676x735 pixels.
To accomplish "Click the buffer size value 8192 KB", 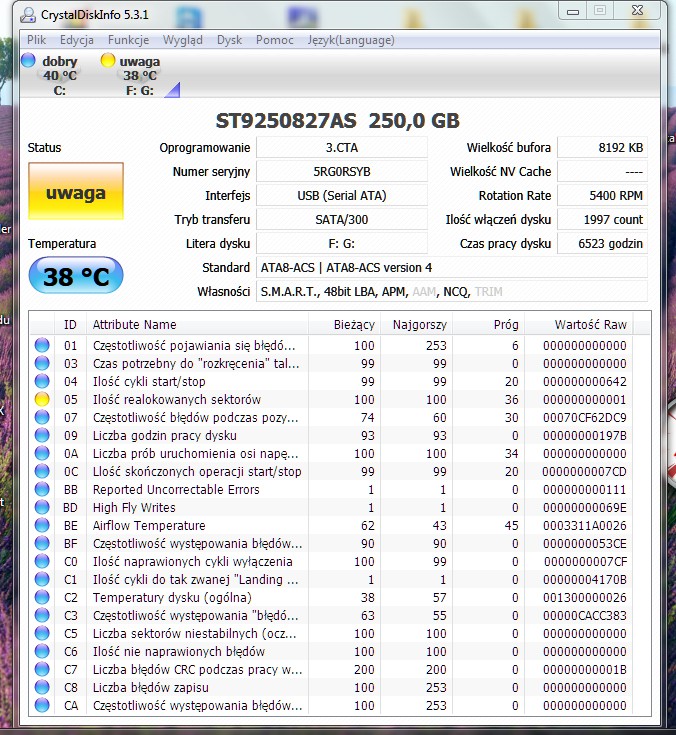I will pyautogui.click(x=602, y=148).
